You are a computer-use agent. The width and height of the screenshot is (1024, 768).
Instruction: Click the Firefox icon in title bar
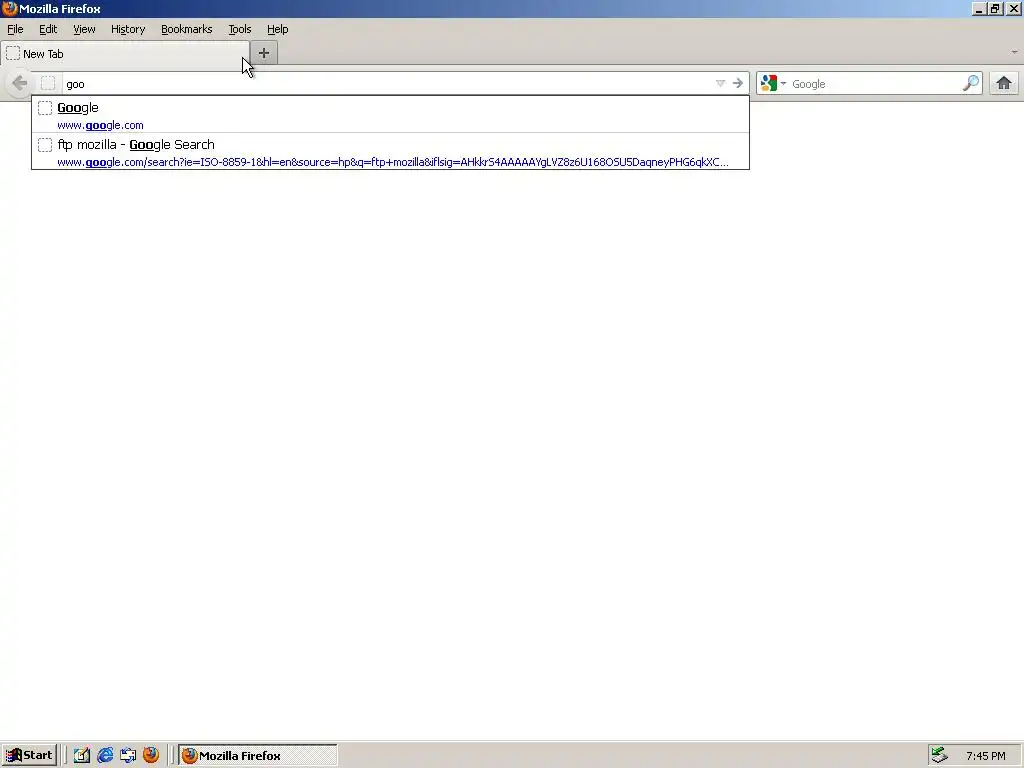point(9,8)
